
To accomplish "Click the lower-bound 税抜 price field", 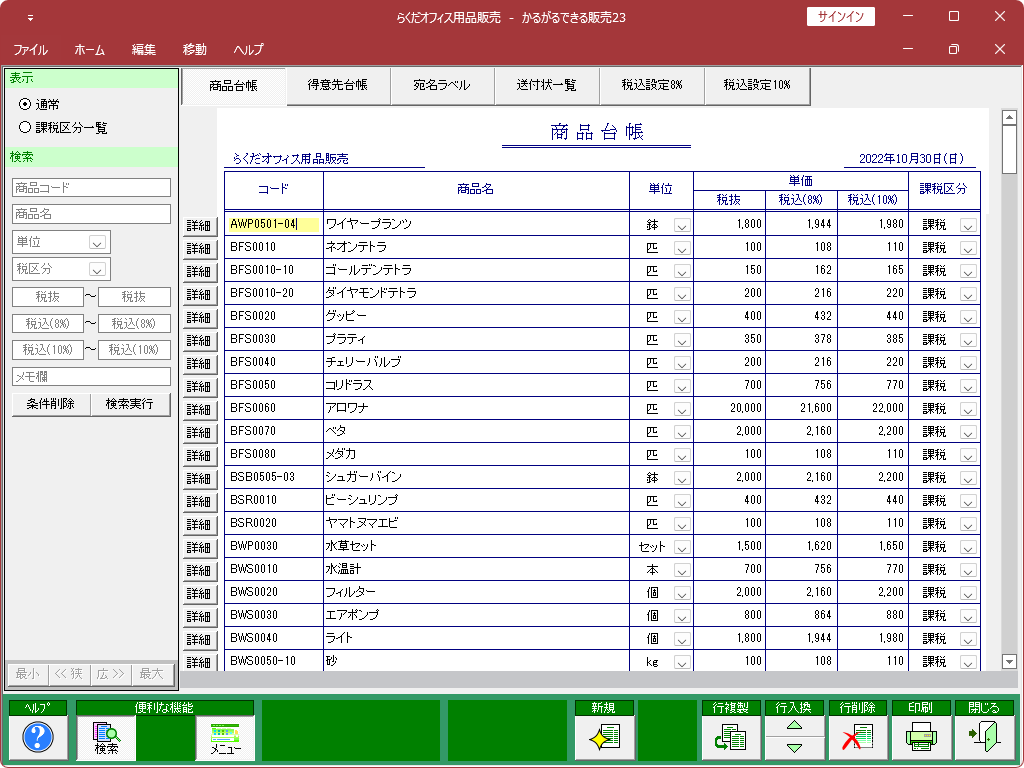I will [48, 296].
